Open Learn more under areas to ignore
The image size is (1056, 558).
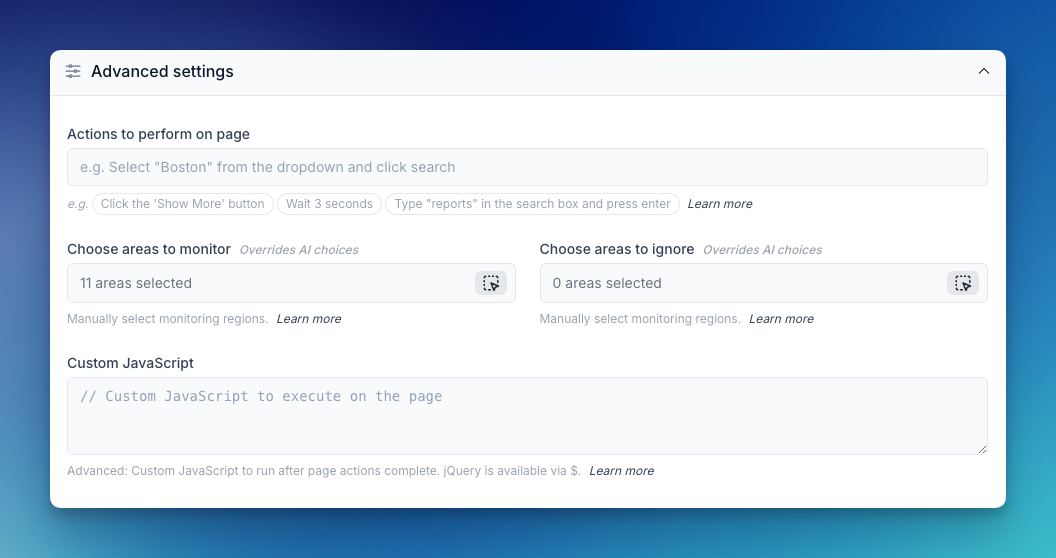click(x=781, y=319)
